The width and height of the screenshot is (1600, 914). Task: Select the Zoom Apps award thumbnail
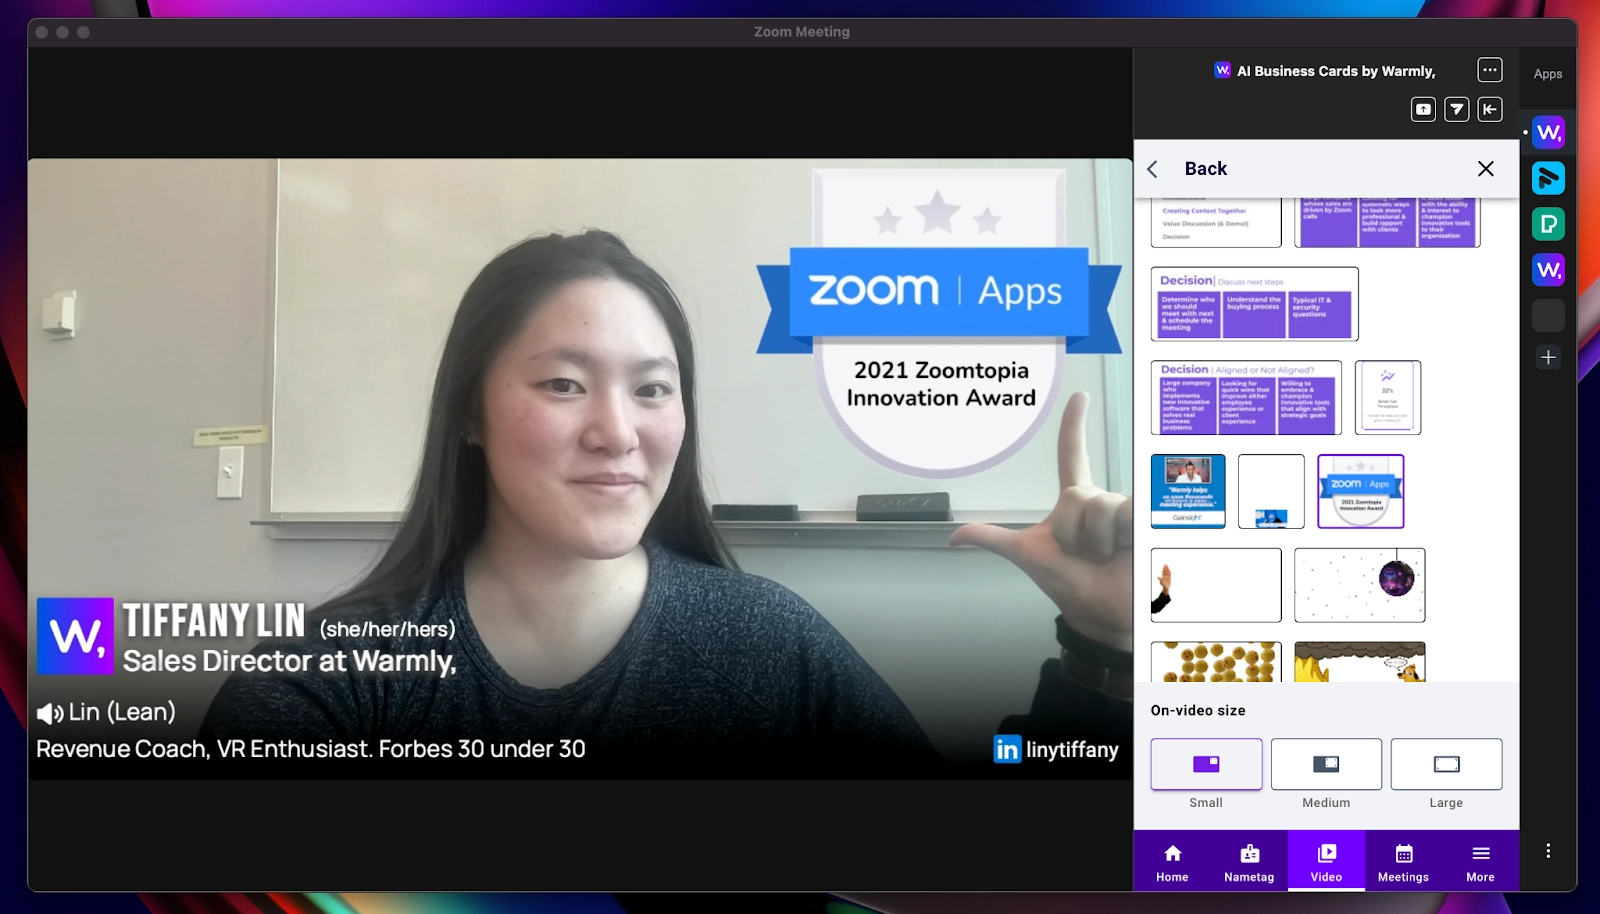(x=1360, y=491)
